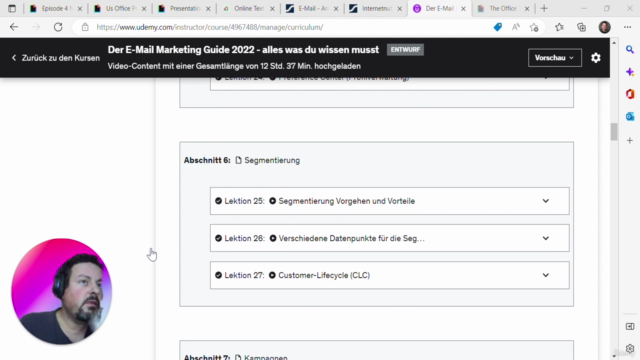Open the Collections icon
The image size is (640, 360).
click(x=582, y=27)
